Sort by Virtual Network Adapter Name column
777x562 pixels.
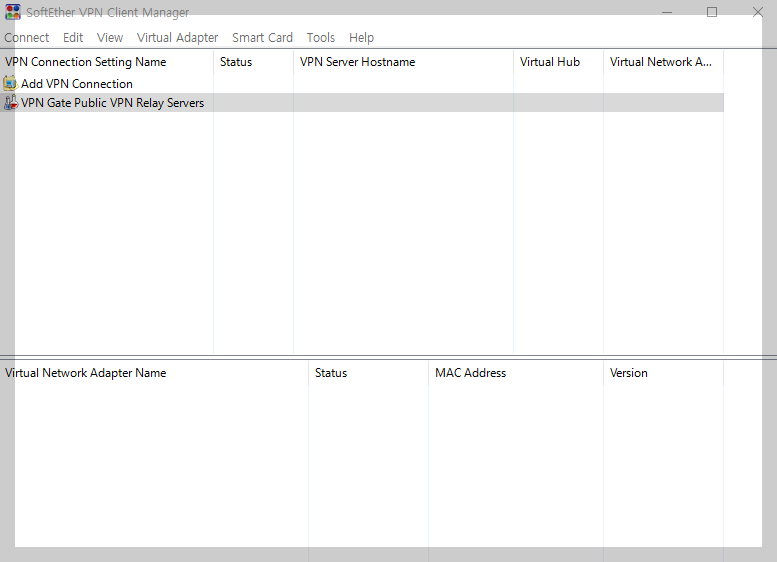click(154, 373)
